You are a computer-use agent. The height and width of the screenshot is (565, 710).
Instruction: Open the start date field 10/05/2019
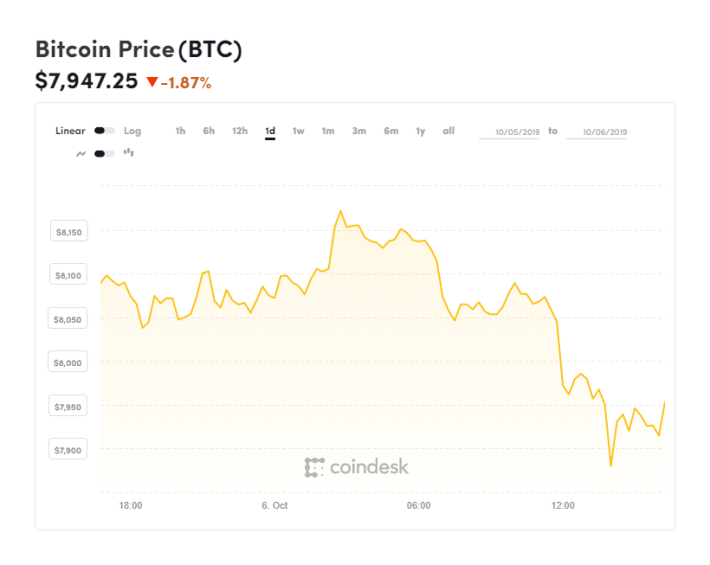[x=509, y=132]
